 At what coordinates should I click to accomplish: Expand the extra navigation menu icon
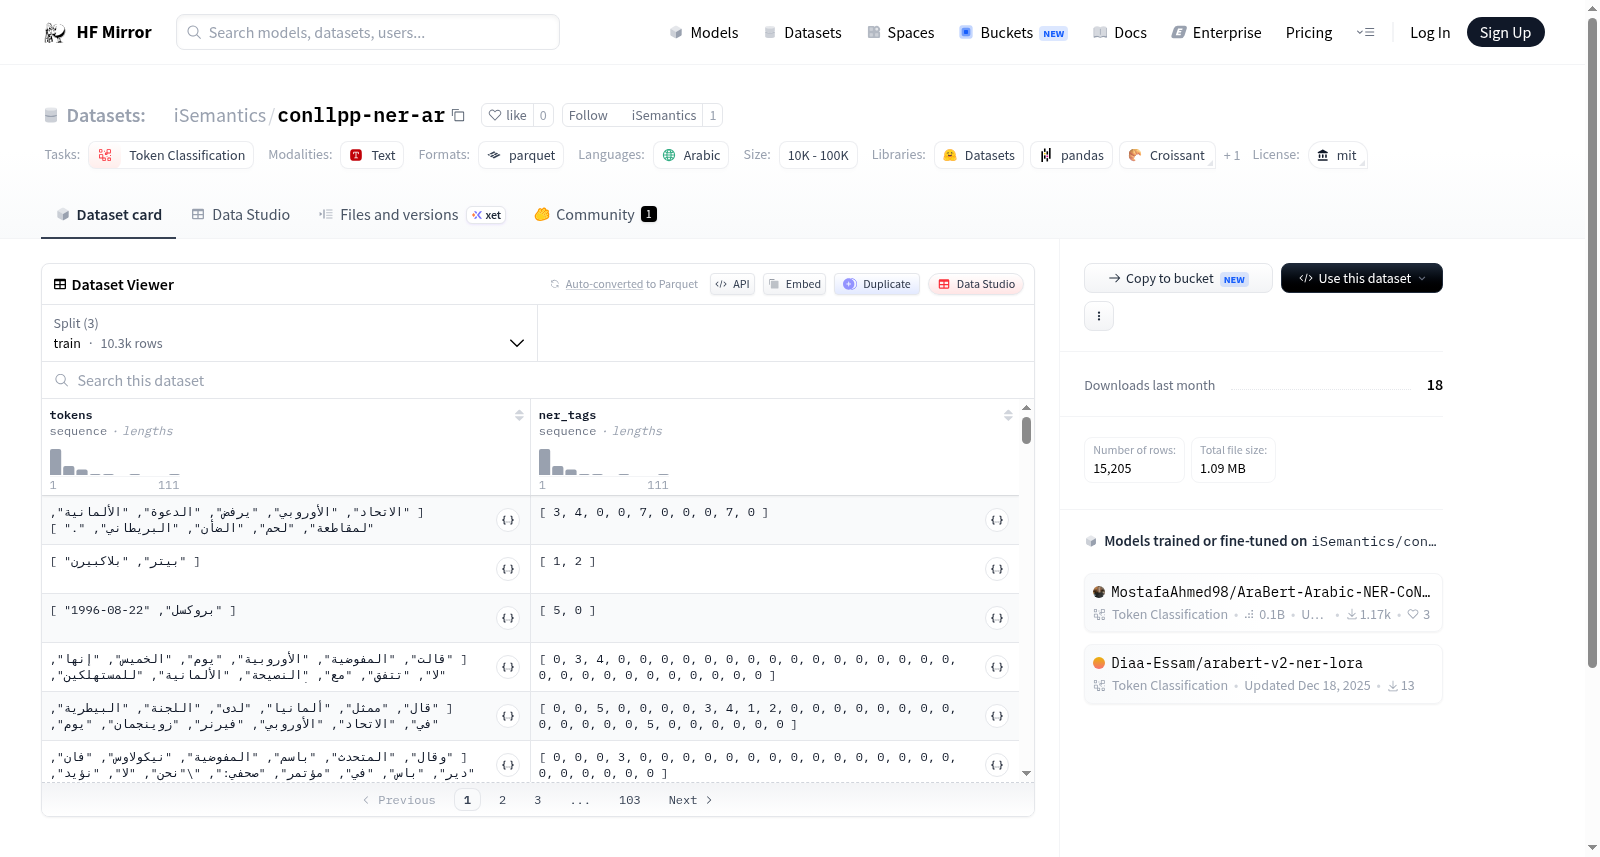(1365, 33)
